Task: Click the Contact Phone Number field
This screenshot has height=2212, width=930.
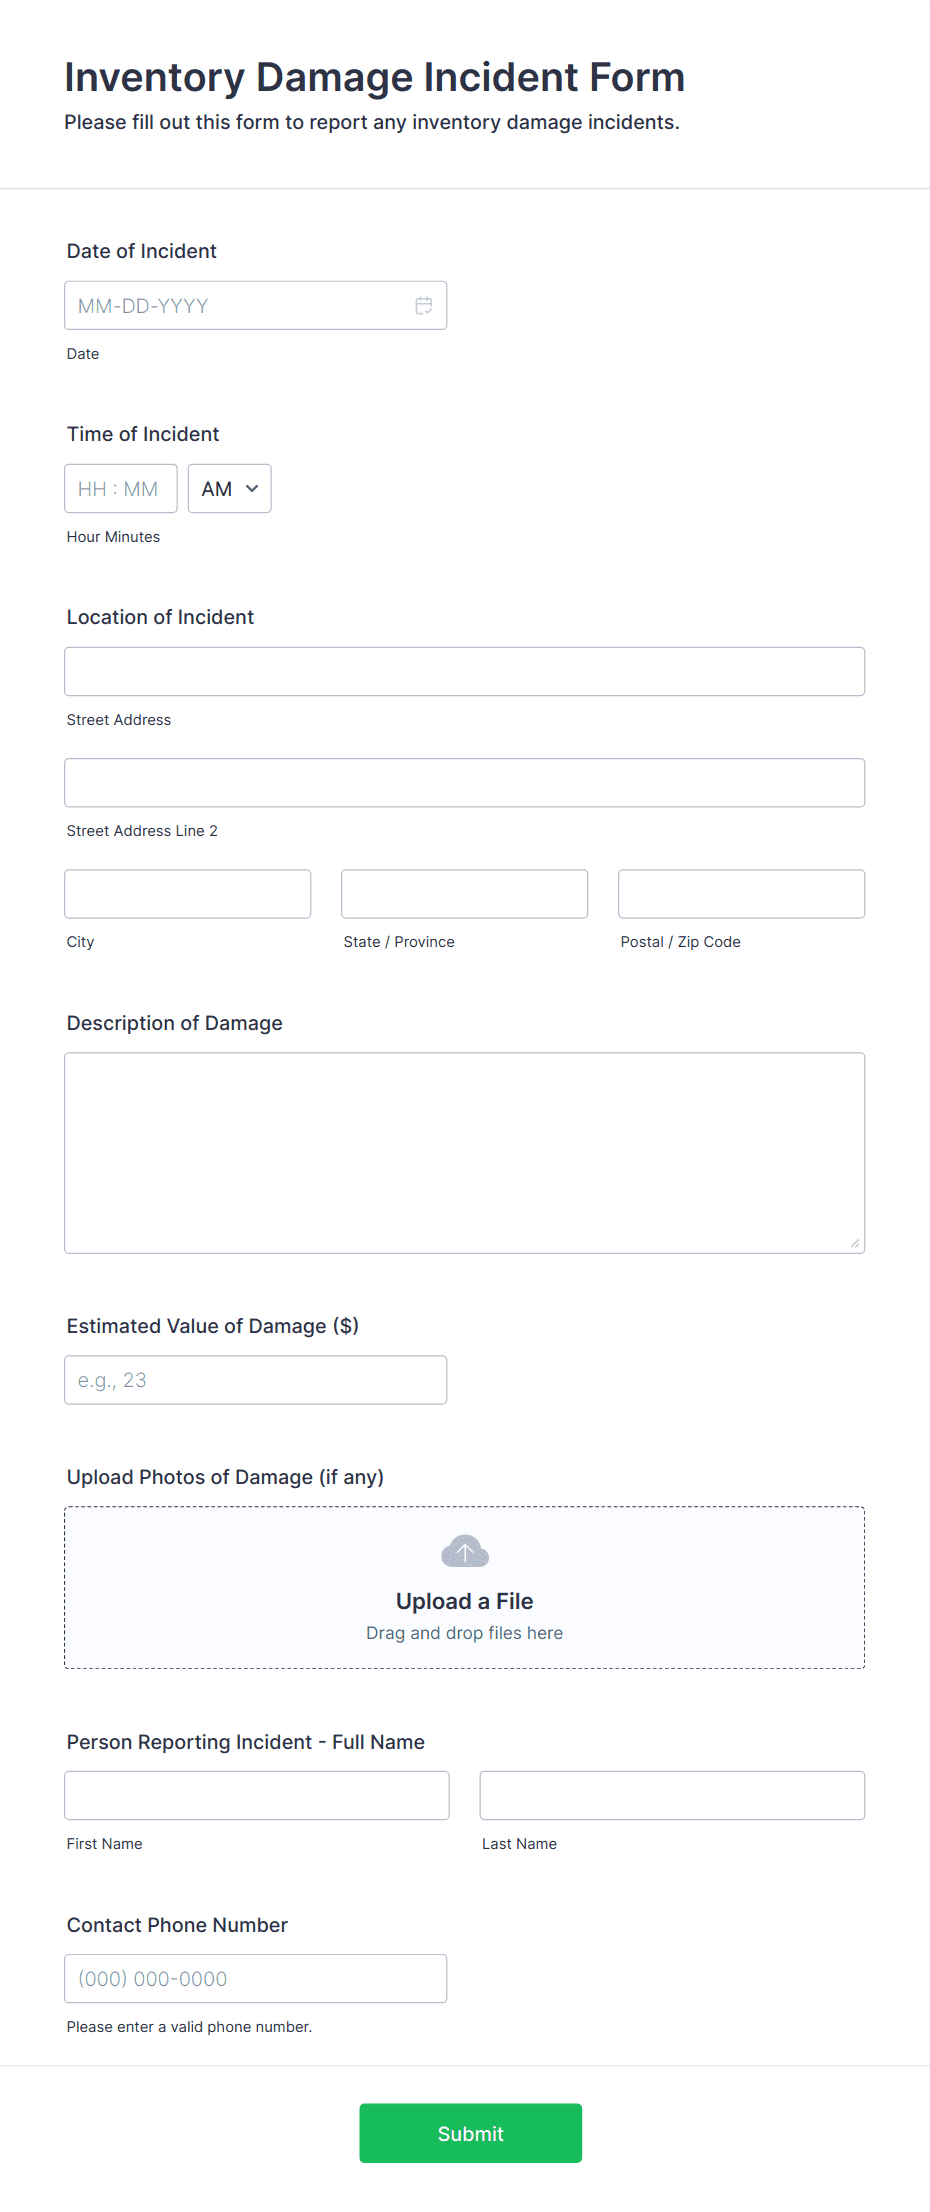Action: 255,1977
